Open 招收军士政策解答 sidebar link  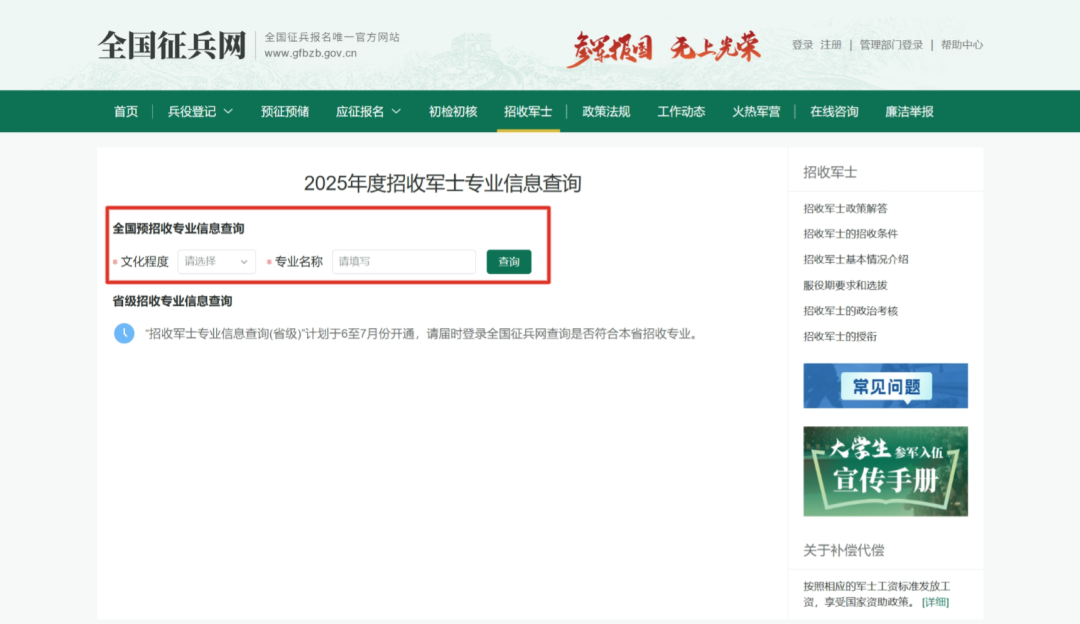pos(845,208)
